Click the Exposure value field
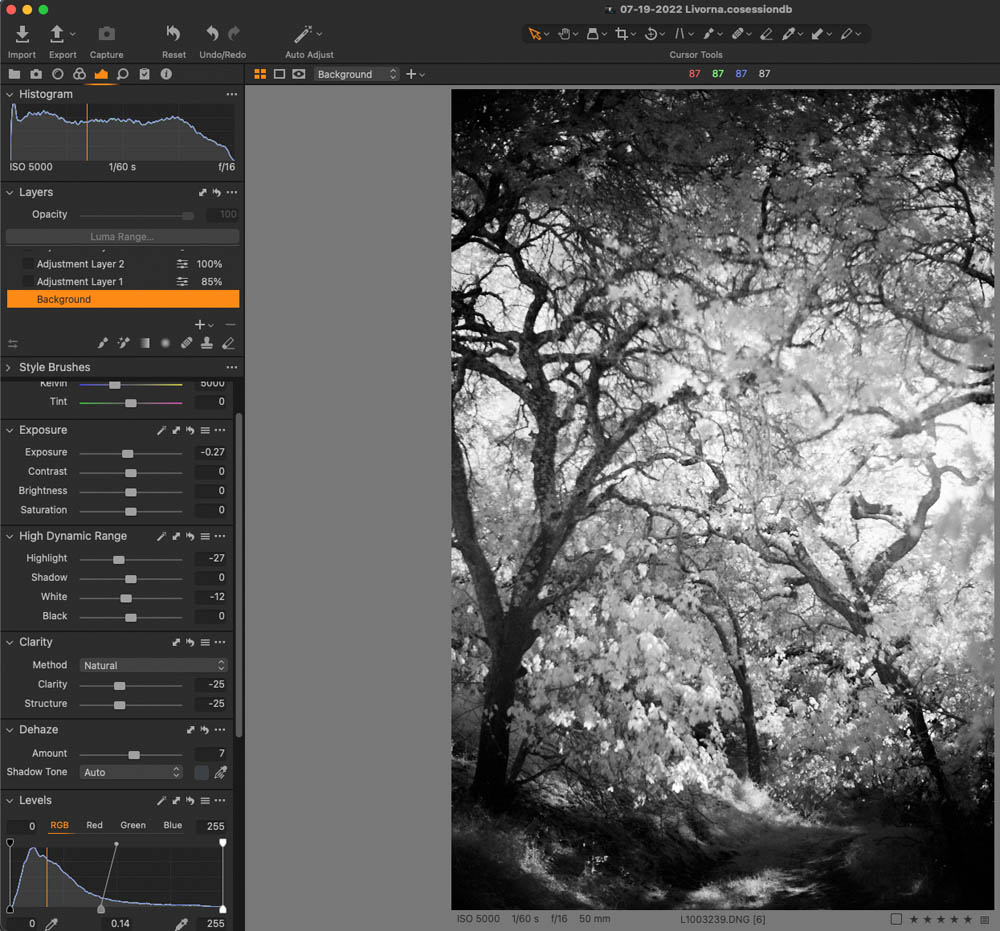 pos(212,452)
